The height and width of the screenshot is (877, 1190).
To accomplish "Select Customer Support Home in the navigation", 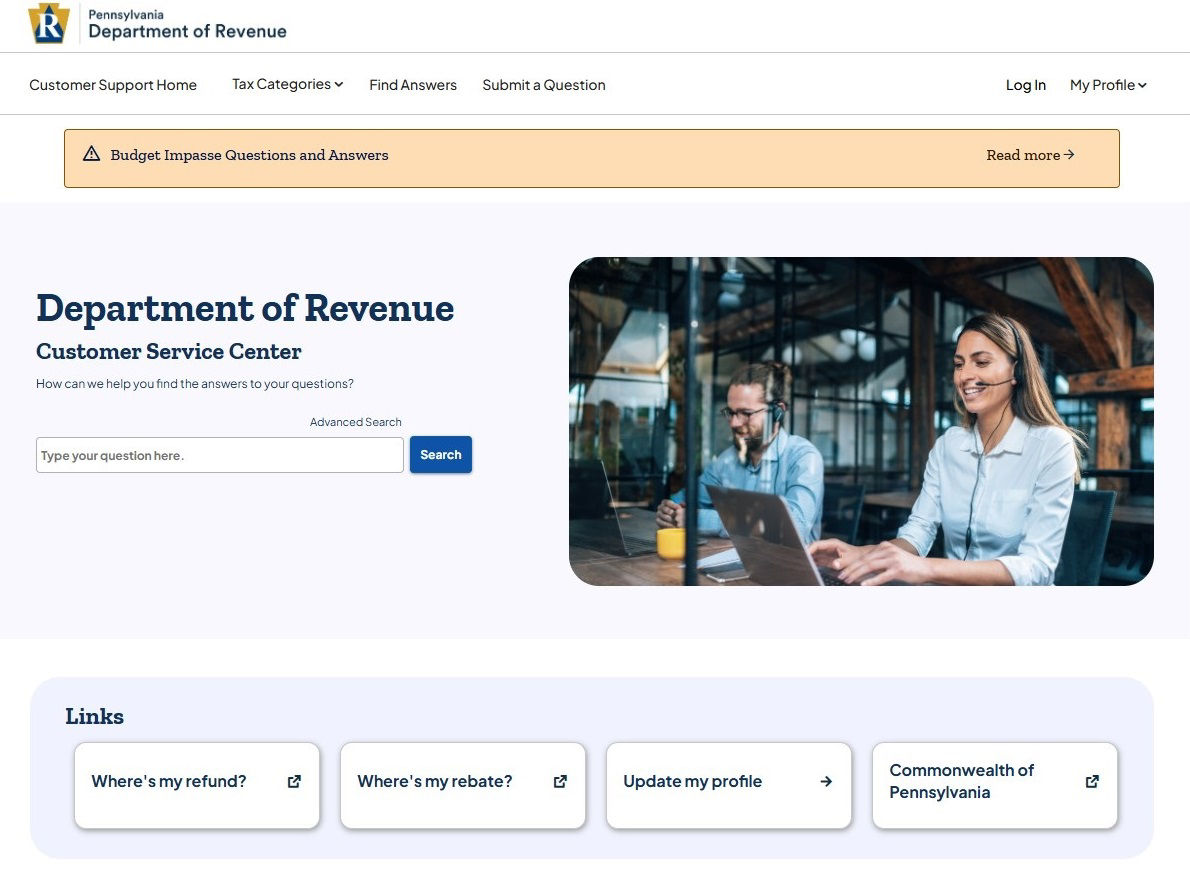I will 113,85.
